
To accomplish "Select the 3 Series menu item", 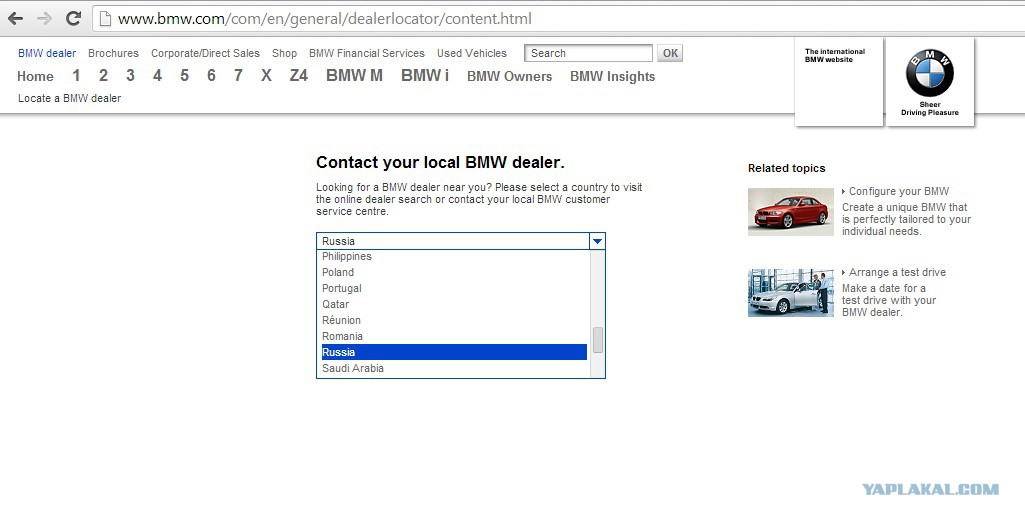I will click(131, 76).
